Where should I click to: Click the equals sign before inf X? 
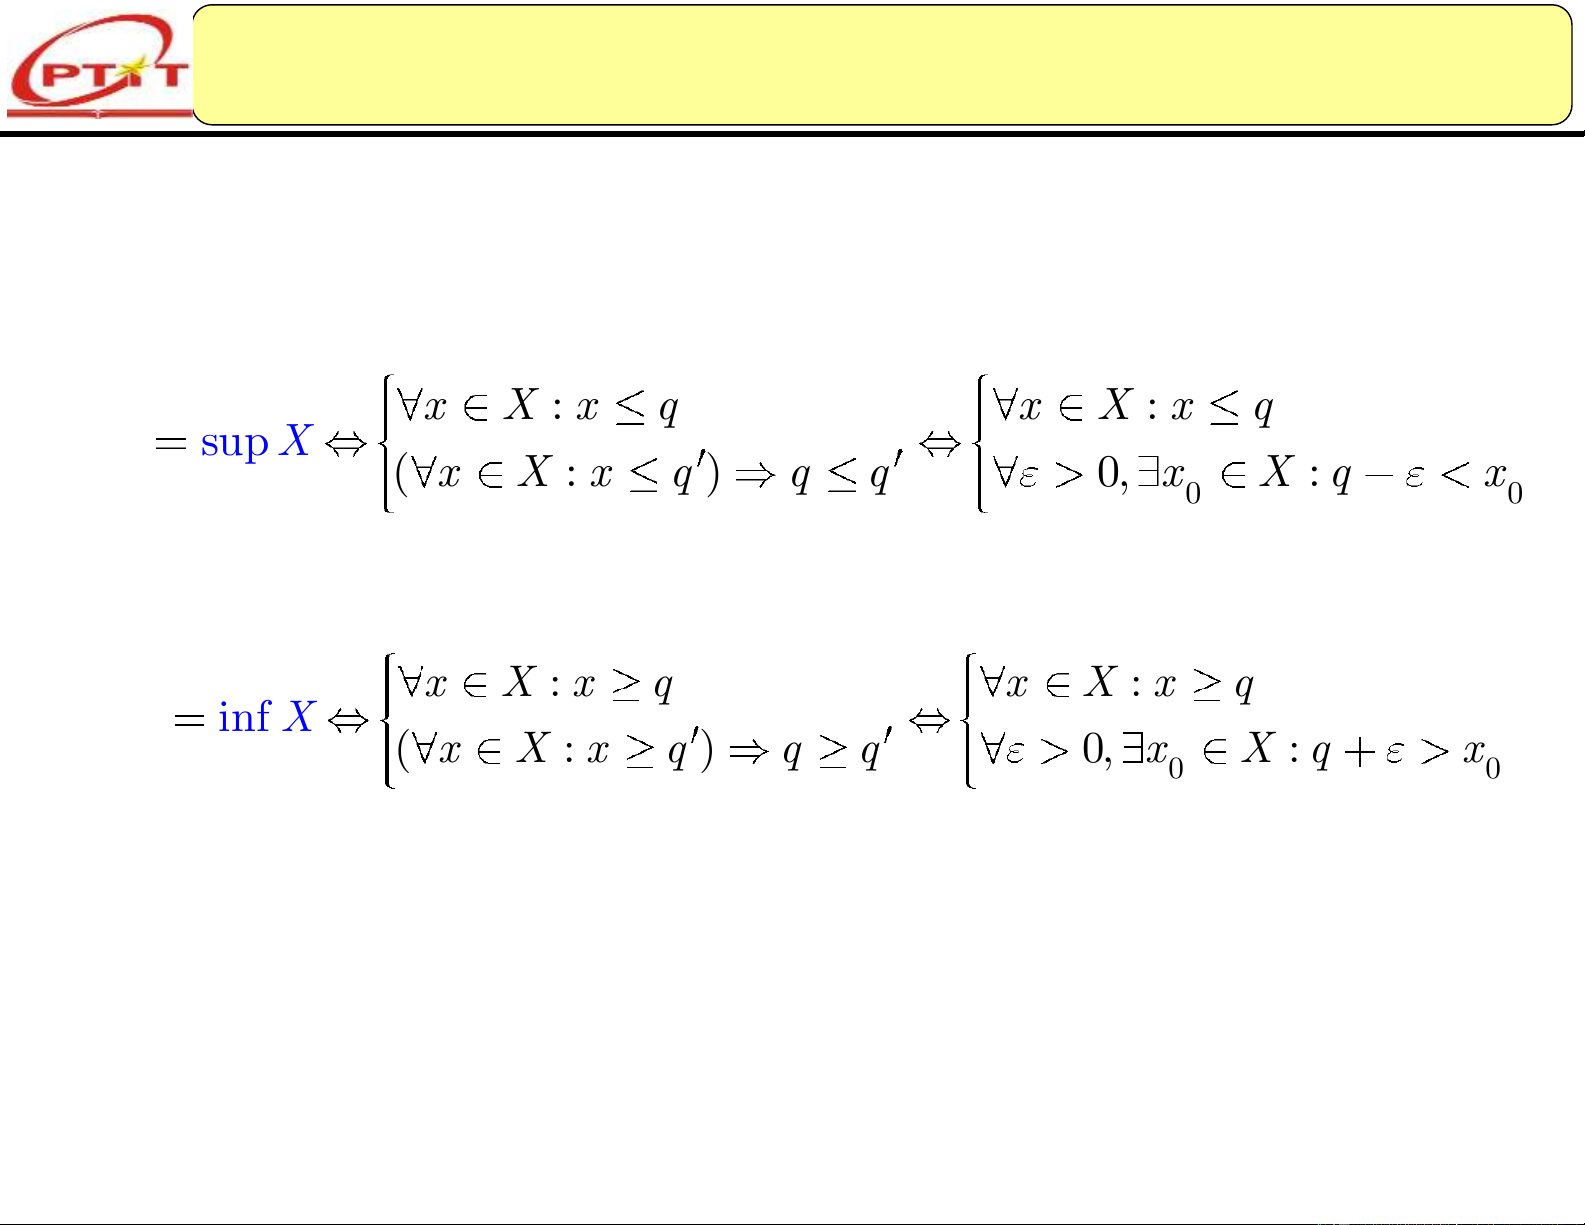(x=189, y=719)
